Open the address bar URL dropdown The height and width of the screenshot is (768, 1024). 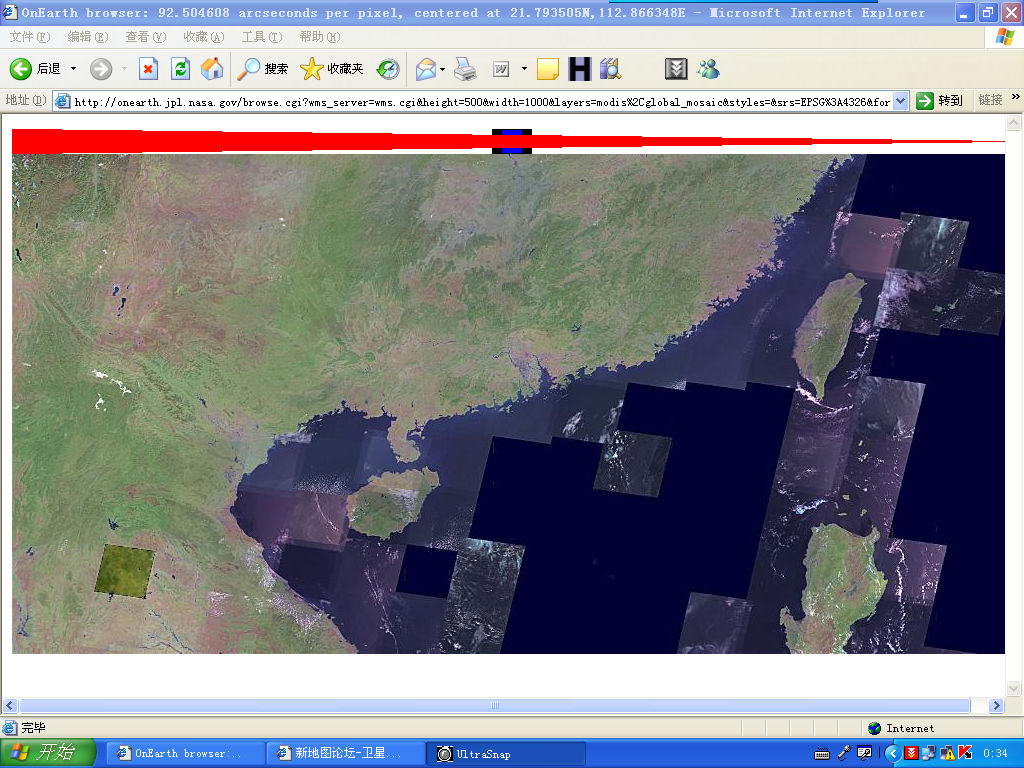tap(900, 101)
